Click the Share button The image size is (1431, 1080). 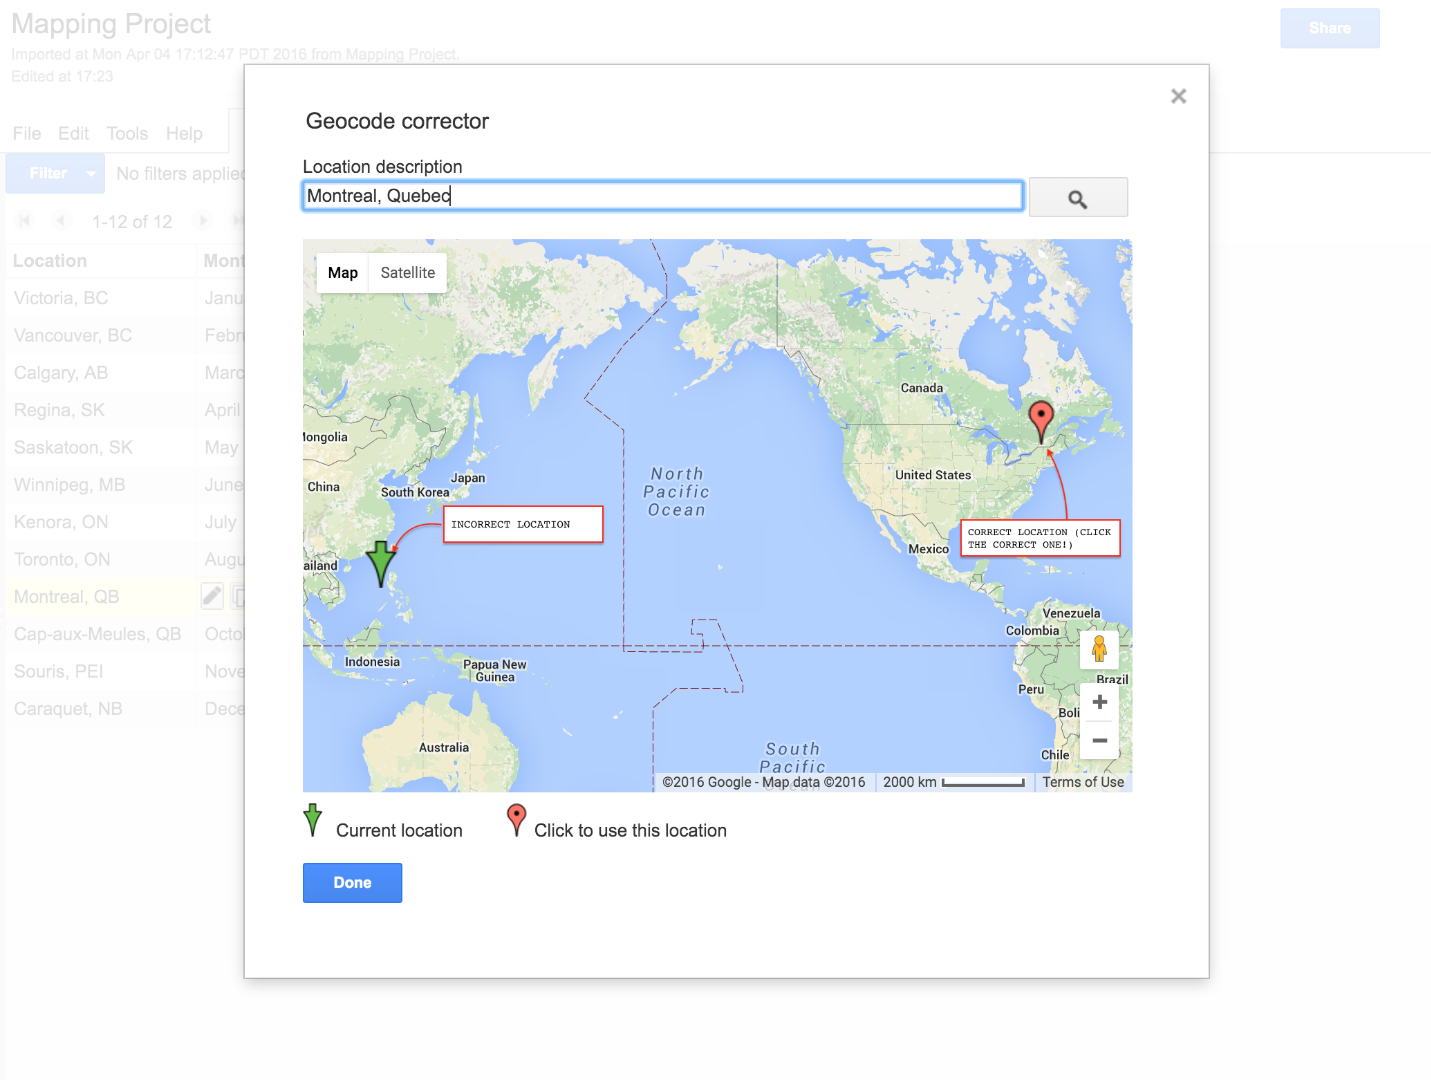pos(1329,28)
